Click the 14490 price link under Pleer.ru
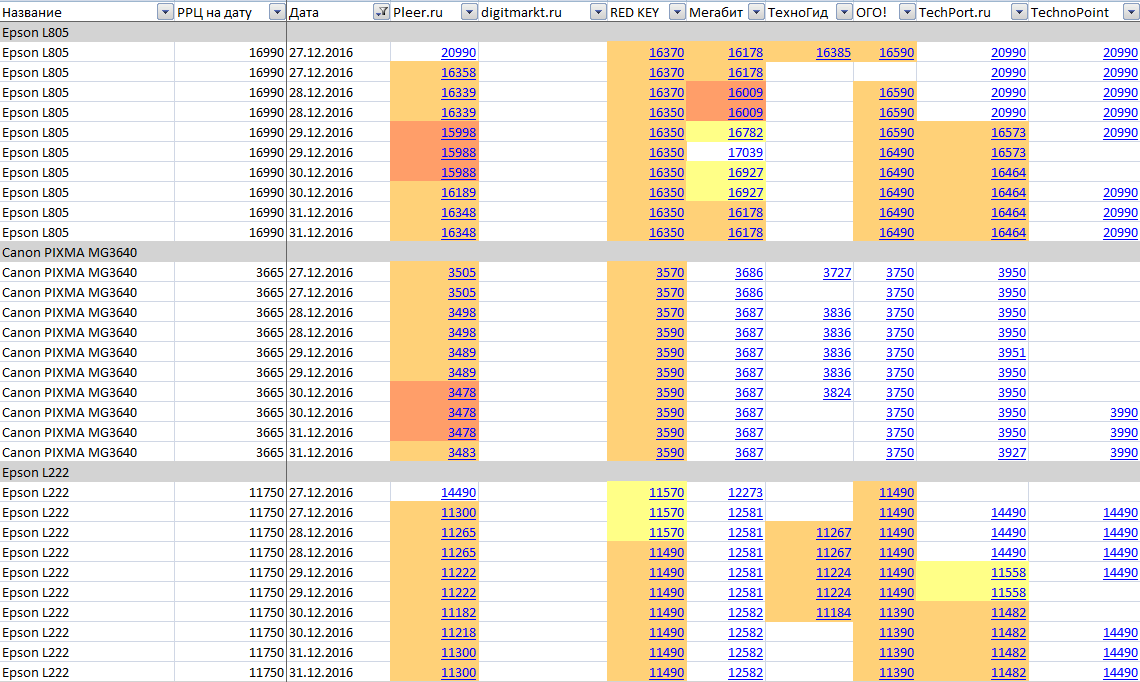This screenshot has height=682, width=1140. click(458, 492)
